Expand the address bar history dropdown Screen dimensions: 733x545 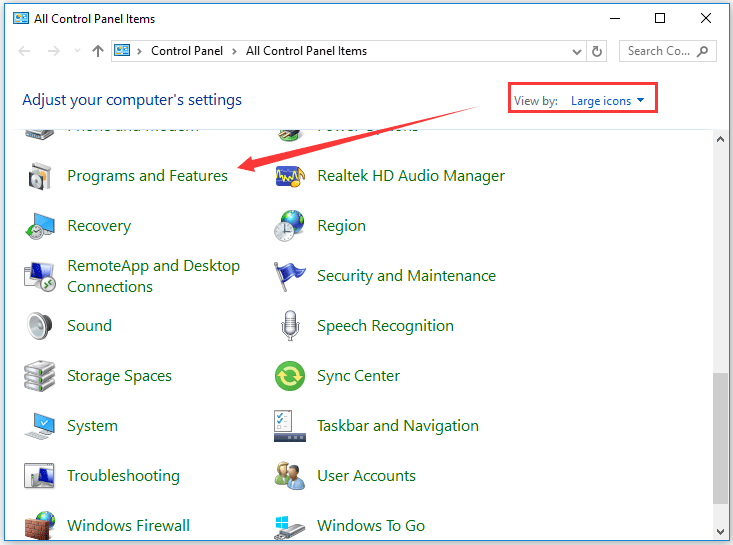pyautogui.click(x=577, y=51)
